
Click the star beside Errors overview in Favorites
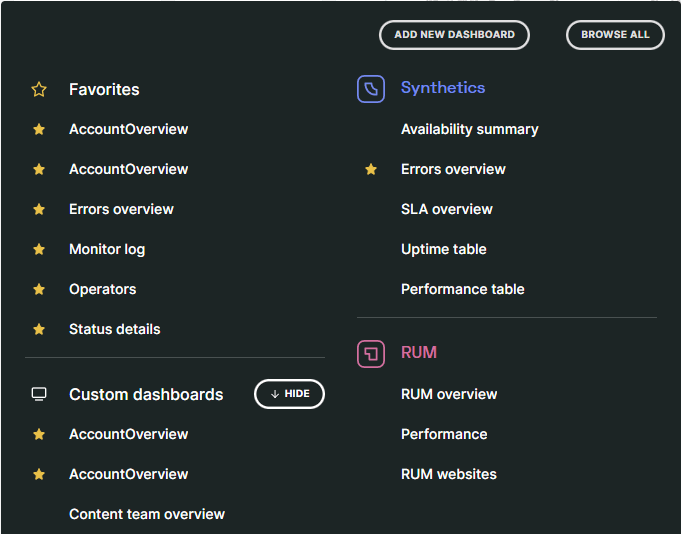click(39, 209)
